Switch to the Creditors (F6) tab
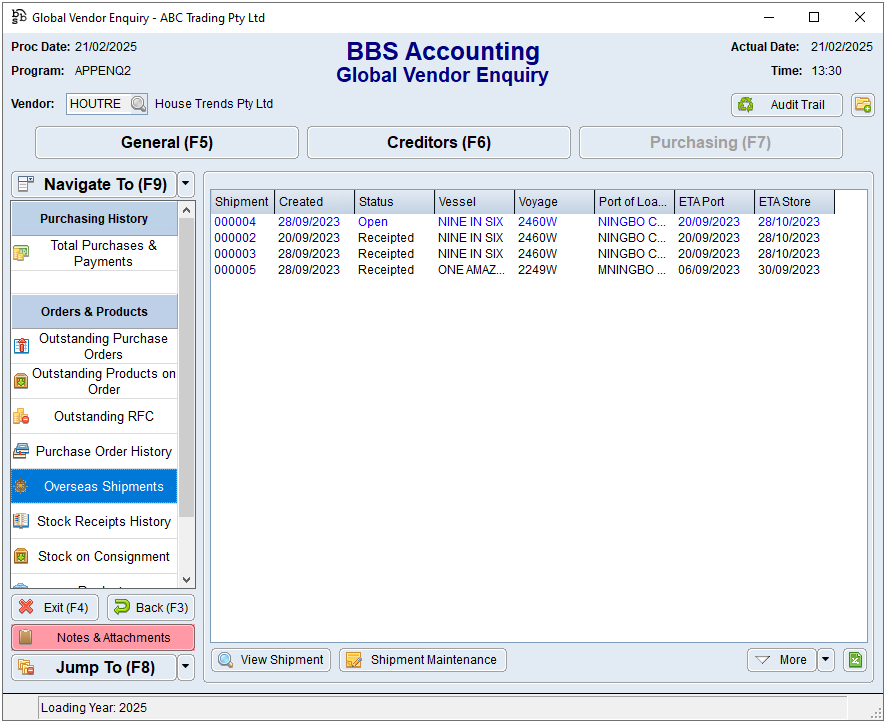The height and width of the screenshot is (725, 888). 439,143
